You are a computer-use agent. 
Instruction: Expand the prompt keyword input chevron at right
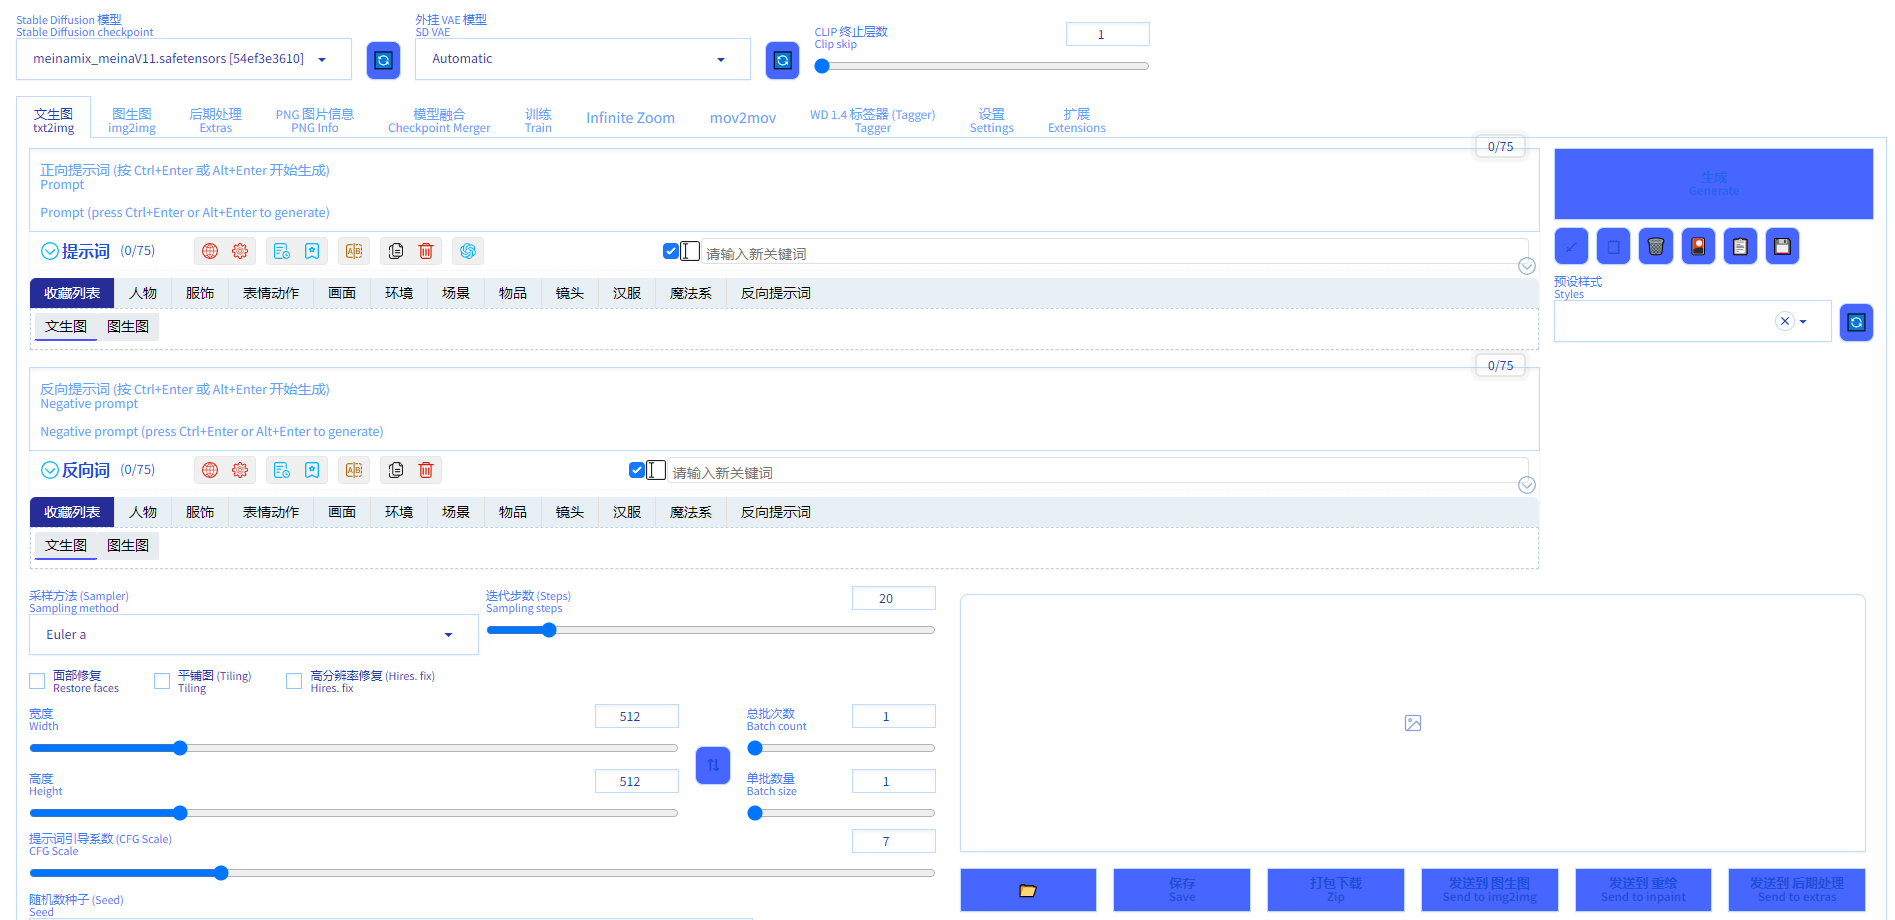[x=1527, y=266]
